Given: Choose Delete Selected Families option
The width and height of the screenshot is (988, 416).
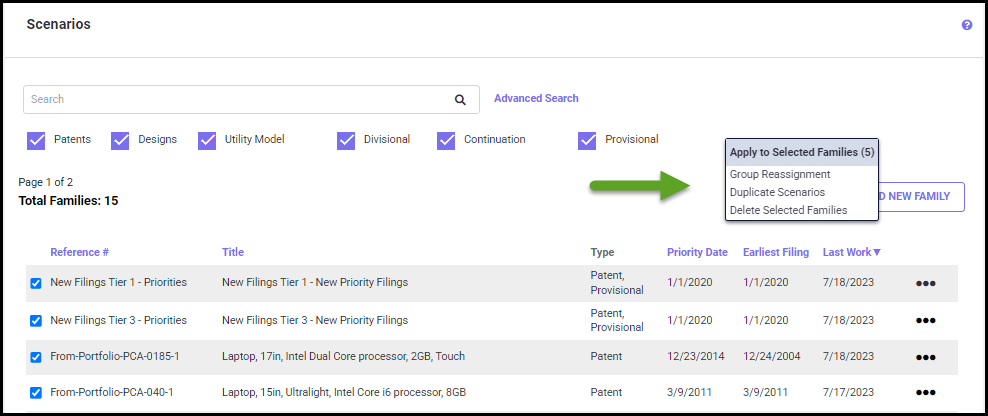Looking at the screenshot, I should [x=788, y=210].
